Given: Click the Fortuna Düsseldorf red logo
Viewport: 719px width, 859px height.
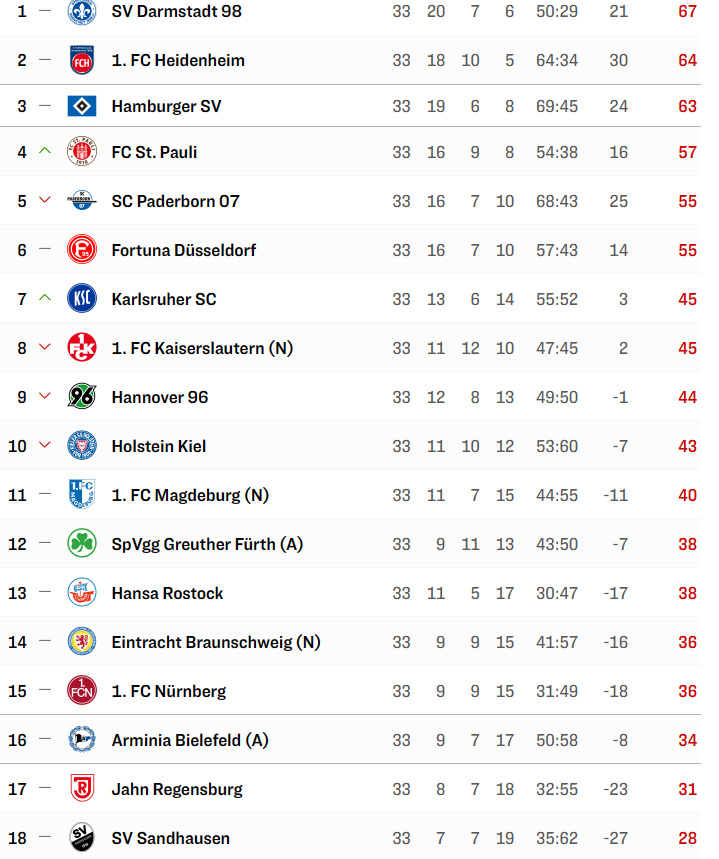Looking at the screenshot, I should (x=82, y=250).
